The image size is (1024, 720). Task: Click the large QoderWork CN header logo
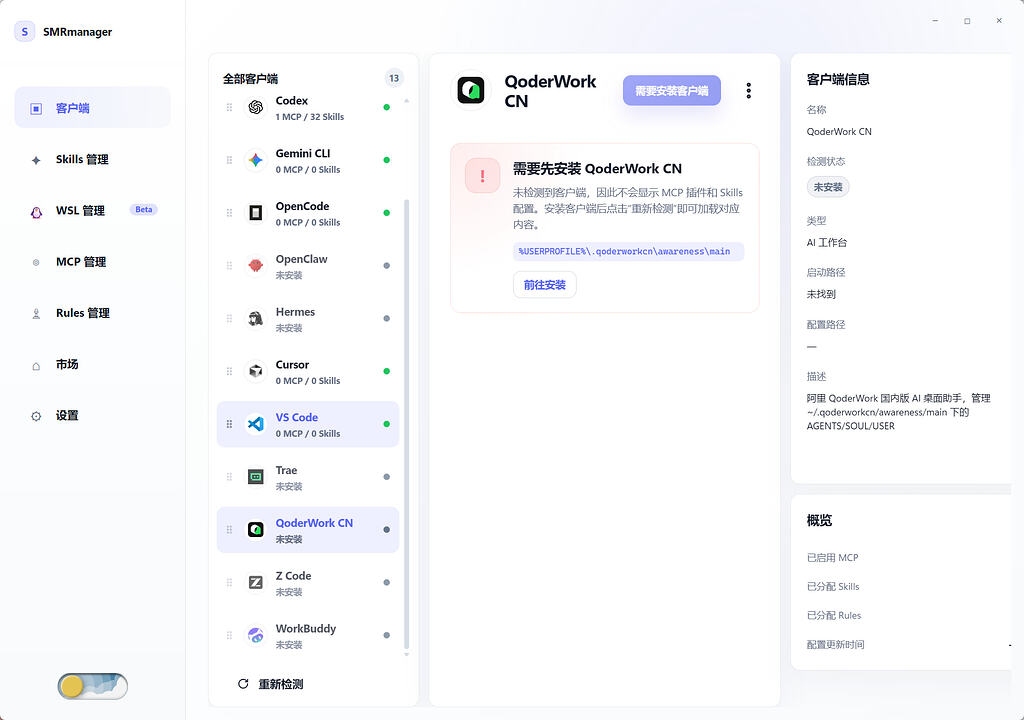click(x=471, y=90)
